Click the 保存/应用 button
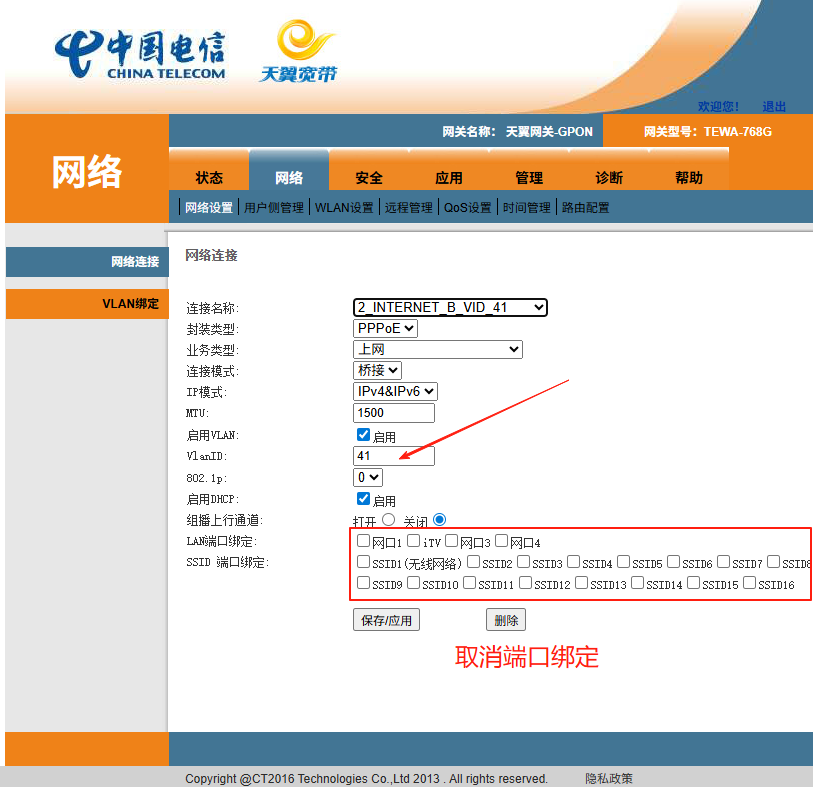This screenshot has width=813, height=787. pyautogui.click(x=386, y=620)
